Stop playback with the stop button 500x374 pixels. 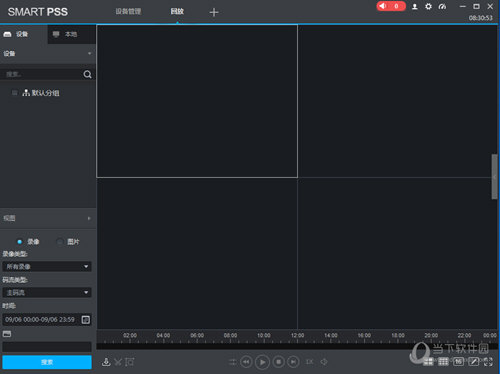278,362
